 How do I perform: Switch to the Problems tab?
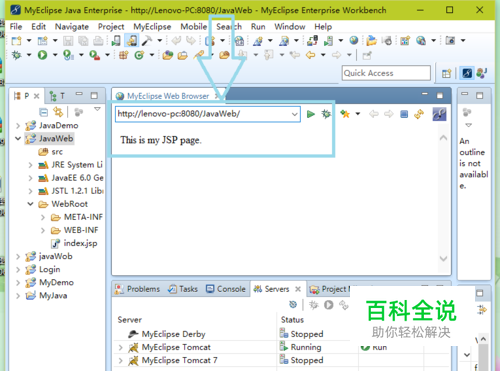[137, 289]
